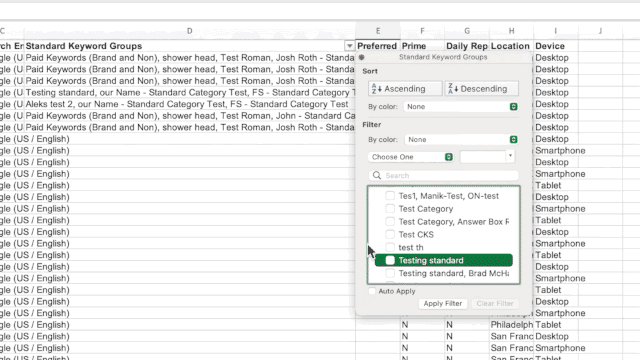This screenshot has width=640, height=360.
Task: Click the Apply Filter button
Action: 442,303
